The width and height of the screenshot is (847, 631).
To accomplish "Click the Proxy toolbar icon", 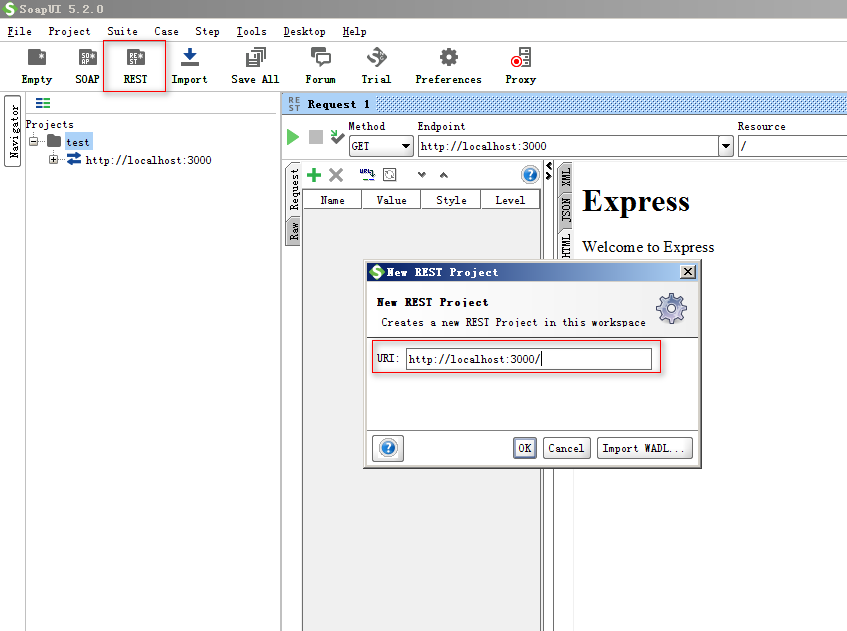I will (521, 66).
